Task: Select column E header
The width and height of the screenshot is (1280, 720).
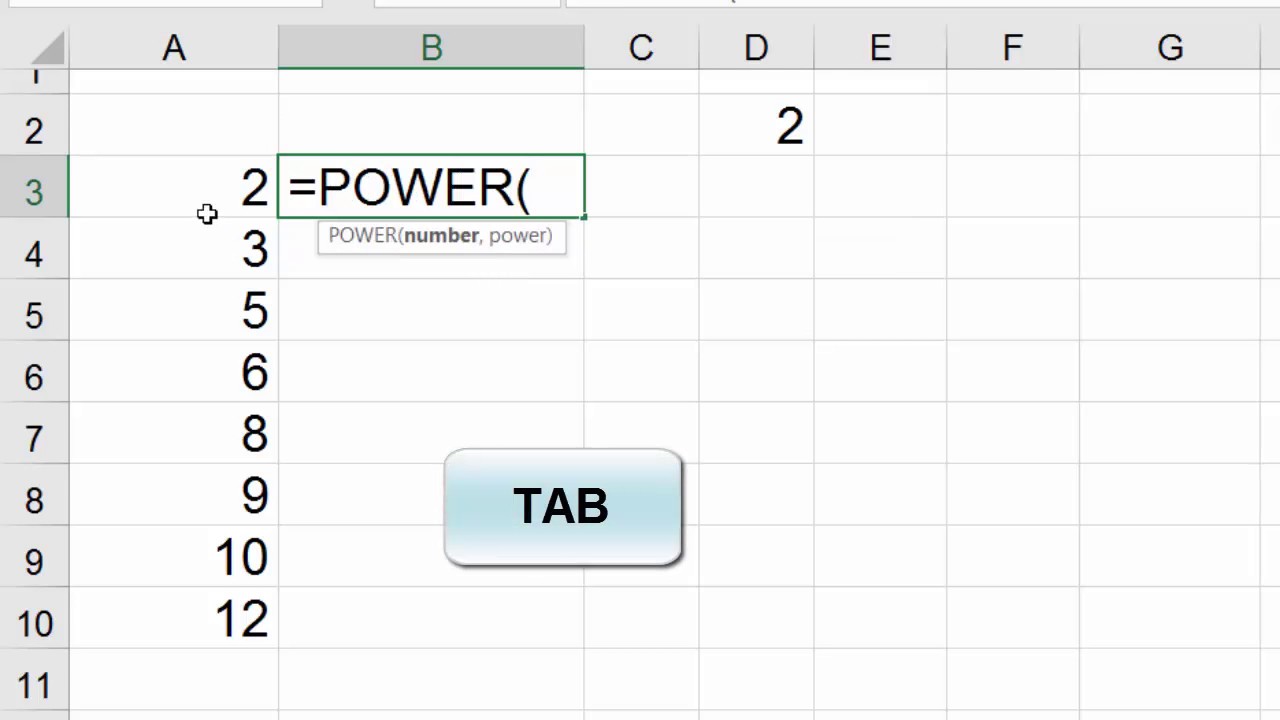Action: (880, 48)
